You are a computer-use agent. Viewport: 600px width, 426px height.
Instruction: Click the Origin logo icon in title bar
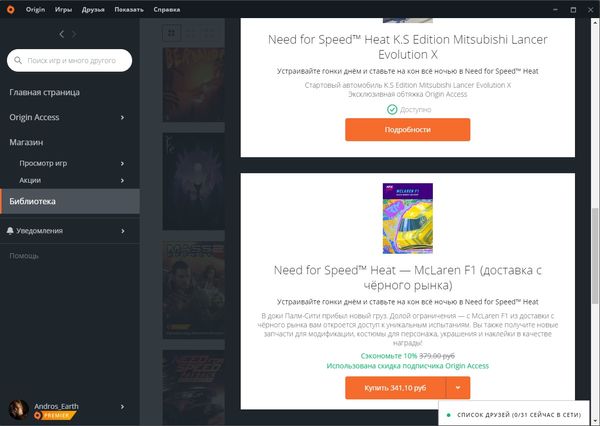(x=10, y=9)
